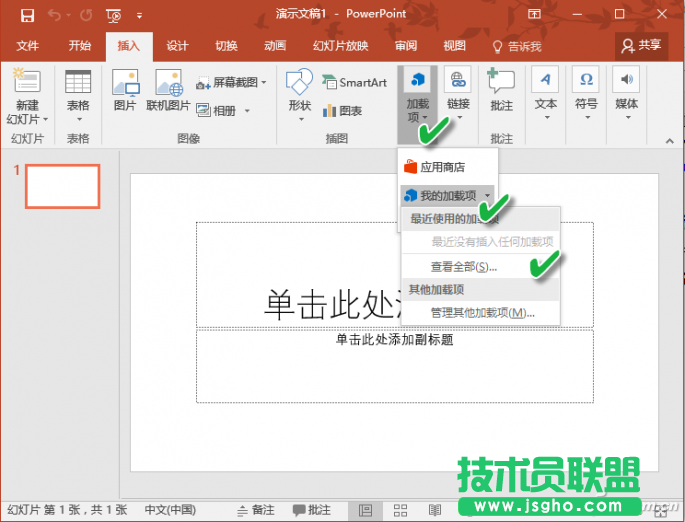Click slide count status text
The height and width of the screenshot is (522, 685).
[x=67, y=510]
